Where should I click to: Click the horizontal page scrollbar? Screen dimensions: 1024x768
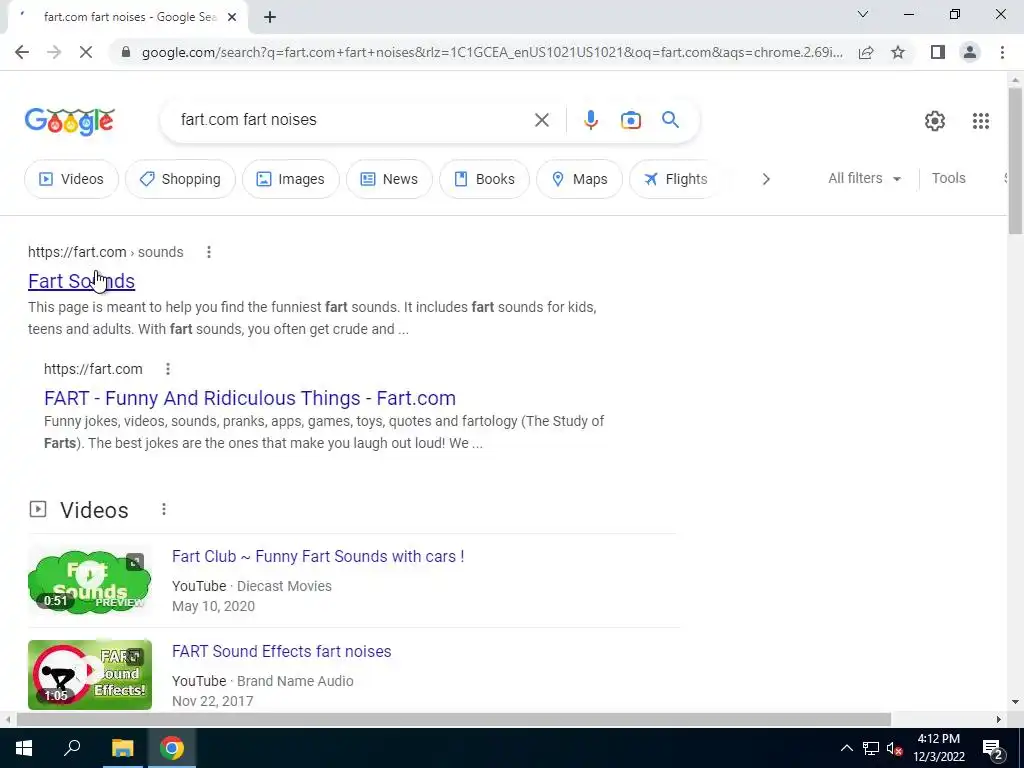[x=454, y=719]
